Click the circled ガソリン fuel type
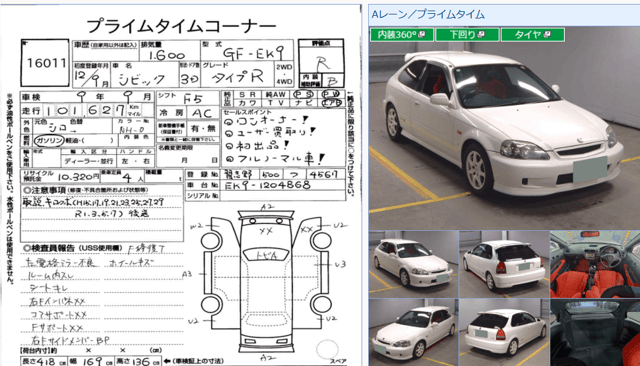The height and width of the screenshot is (366, 640). point(49,140)
